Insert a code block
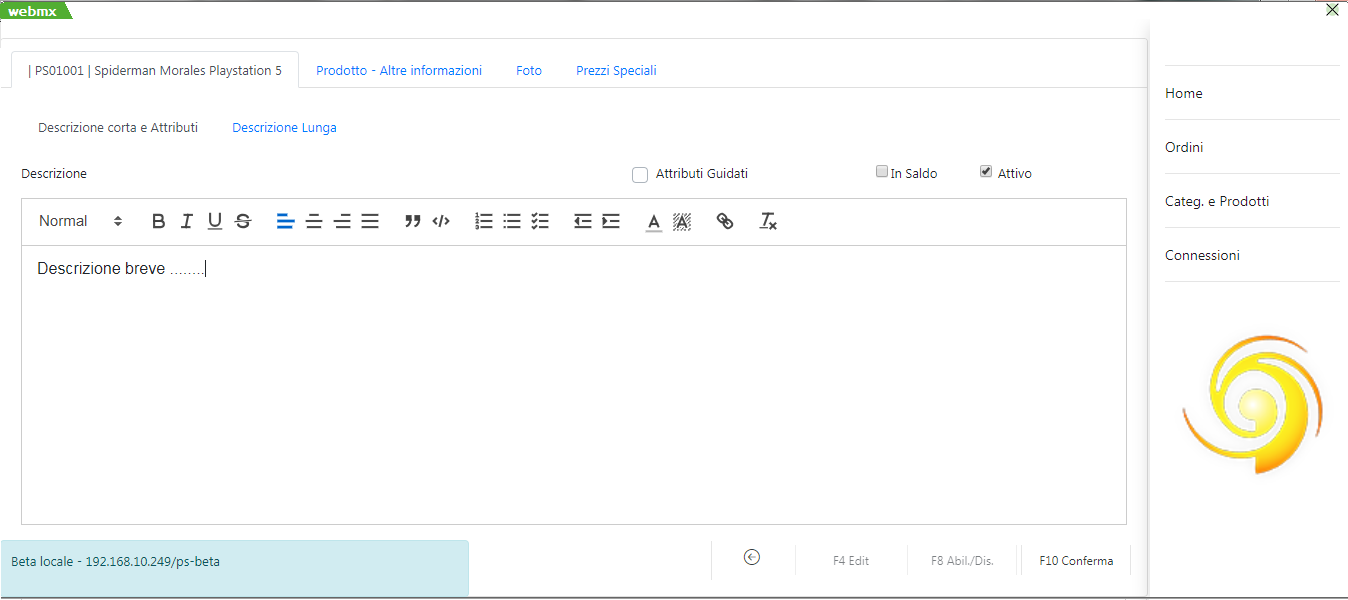1348x600 pixels. pyautogui.click(x=441, y=222)
